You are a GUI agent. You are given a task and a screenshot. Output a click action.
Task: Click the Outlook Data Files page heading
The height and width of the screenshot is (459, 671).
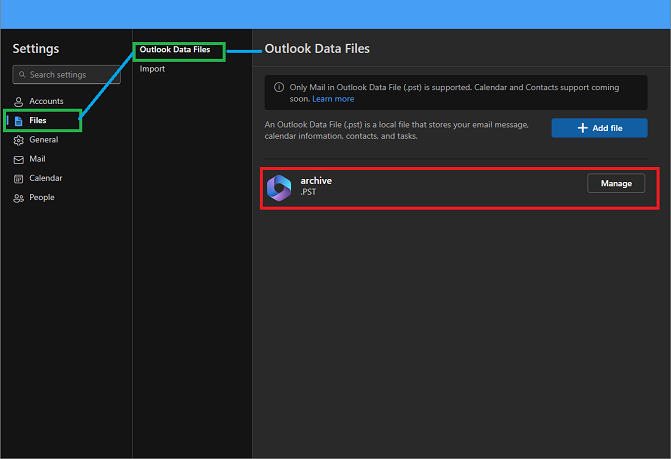click(317, 49)
